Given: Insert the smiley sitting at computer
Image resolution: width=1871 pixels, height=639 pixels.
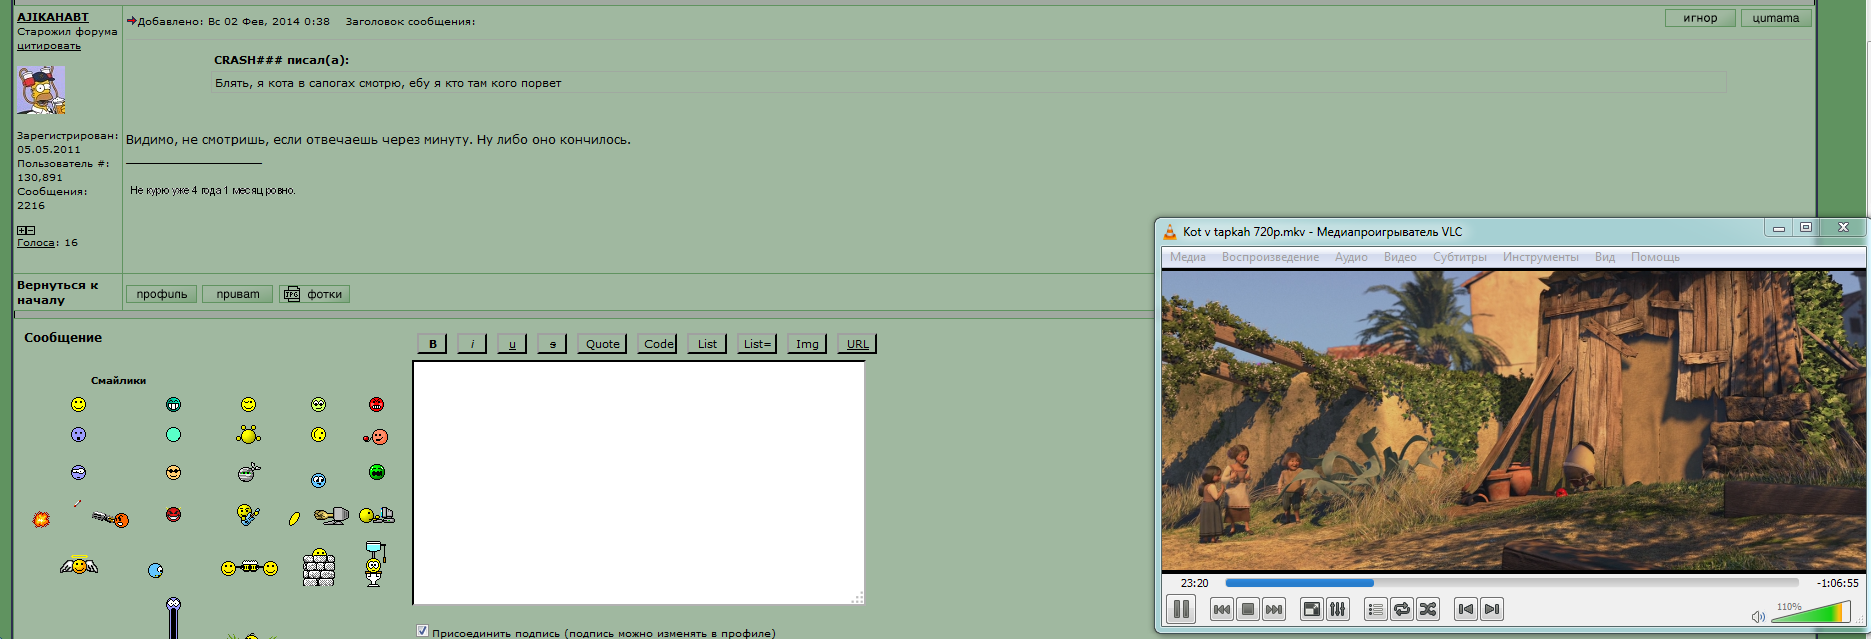Looking at the screenshot, I should [x=377, y=515].
